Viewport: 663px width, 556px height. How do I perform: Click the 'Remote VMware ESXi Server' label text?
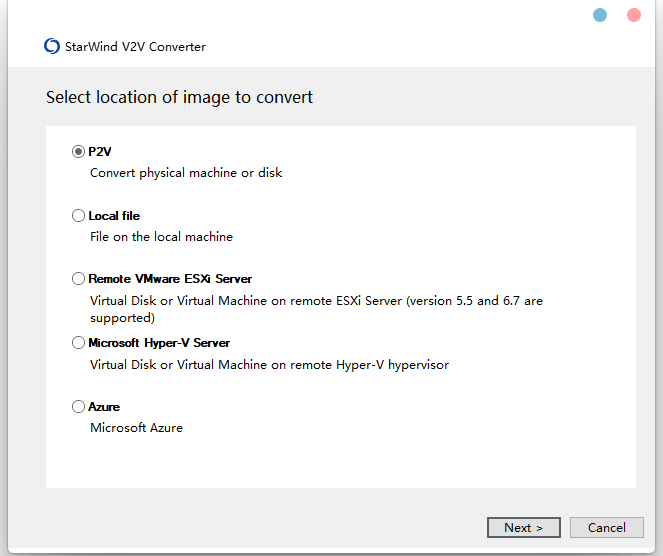coord(170,279)
